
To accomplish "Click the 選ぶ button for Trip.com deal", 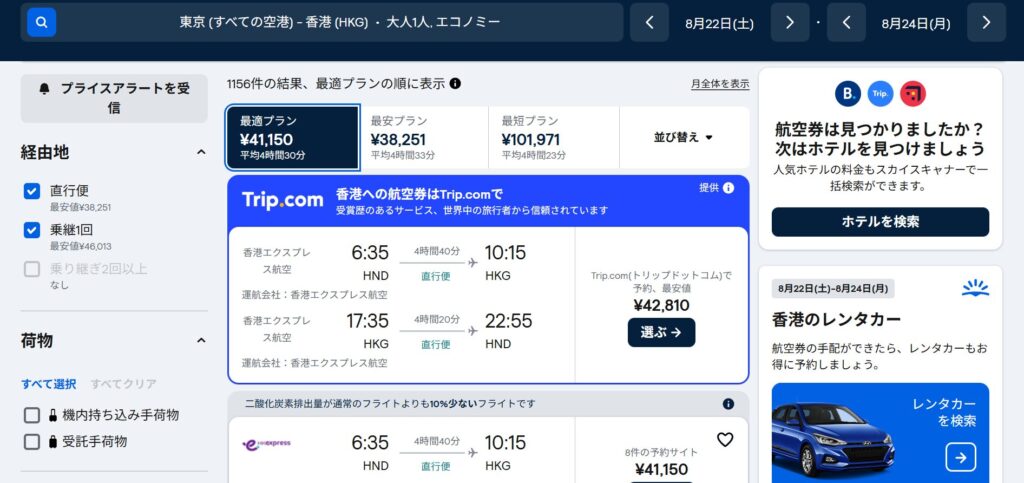I will (661, 332).
